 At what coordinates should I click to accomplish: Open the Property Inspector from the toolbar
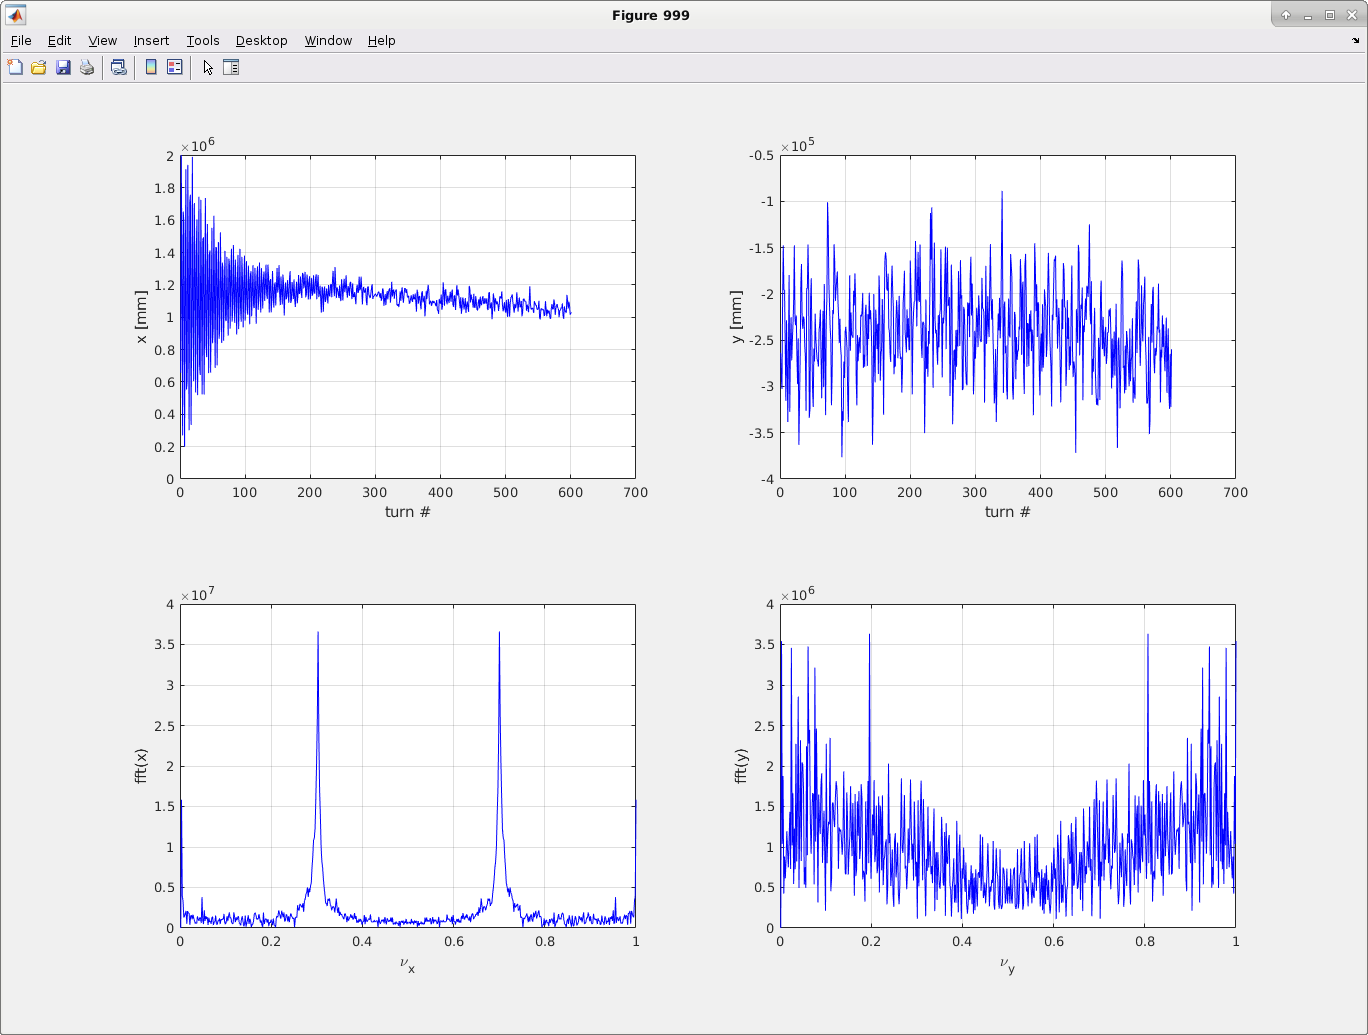coord(231,68)
